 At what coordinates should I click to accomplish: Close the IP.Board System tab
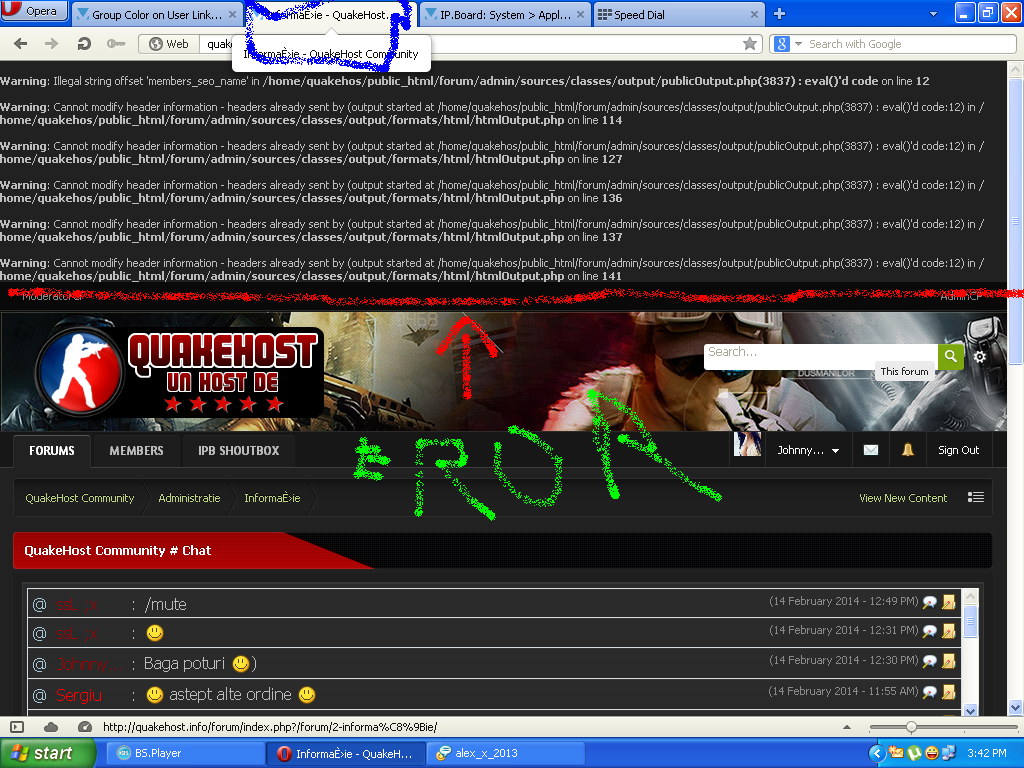tap(581, 14)
